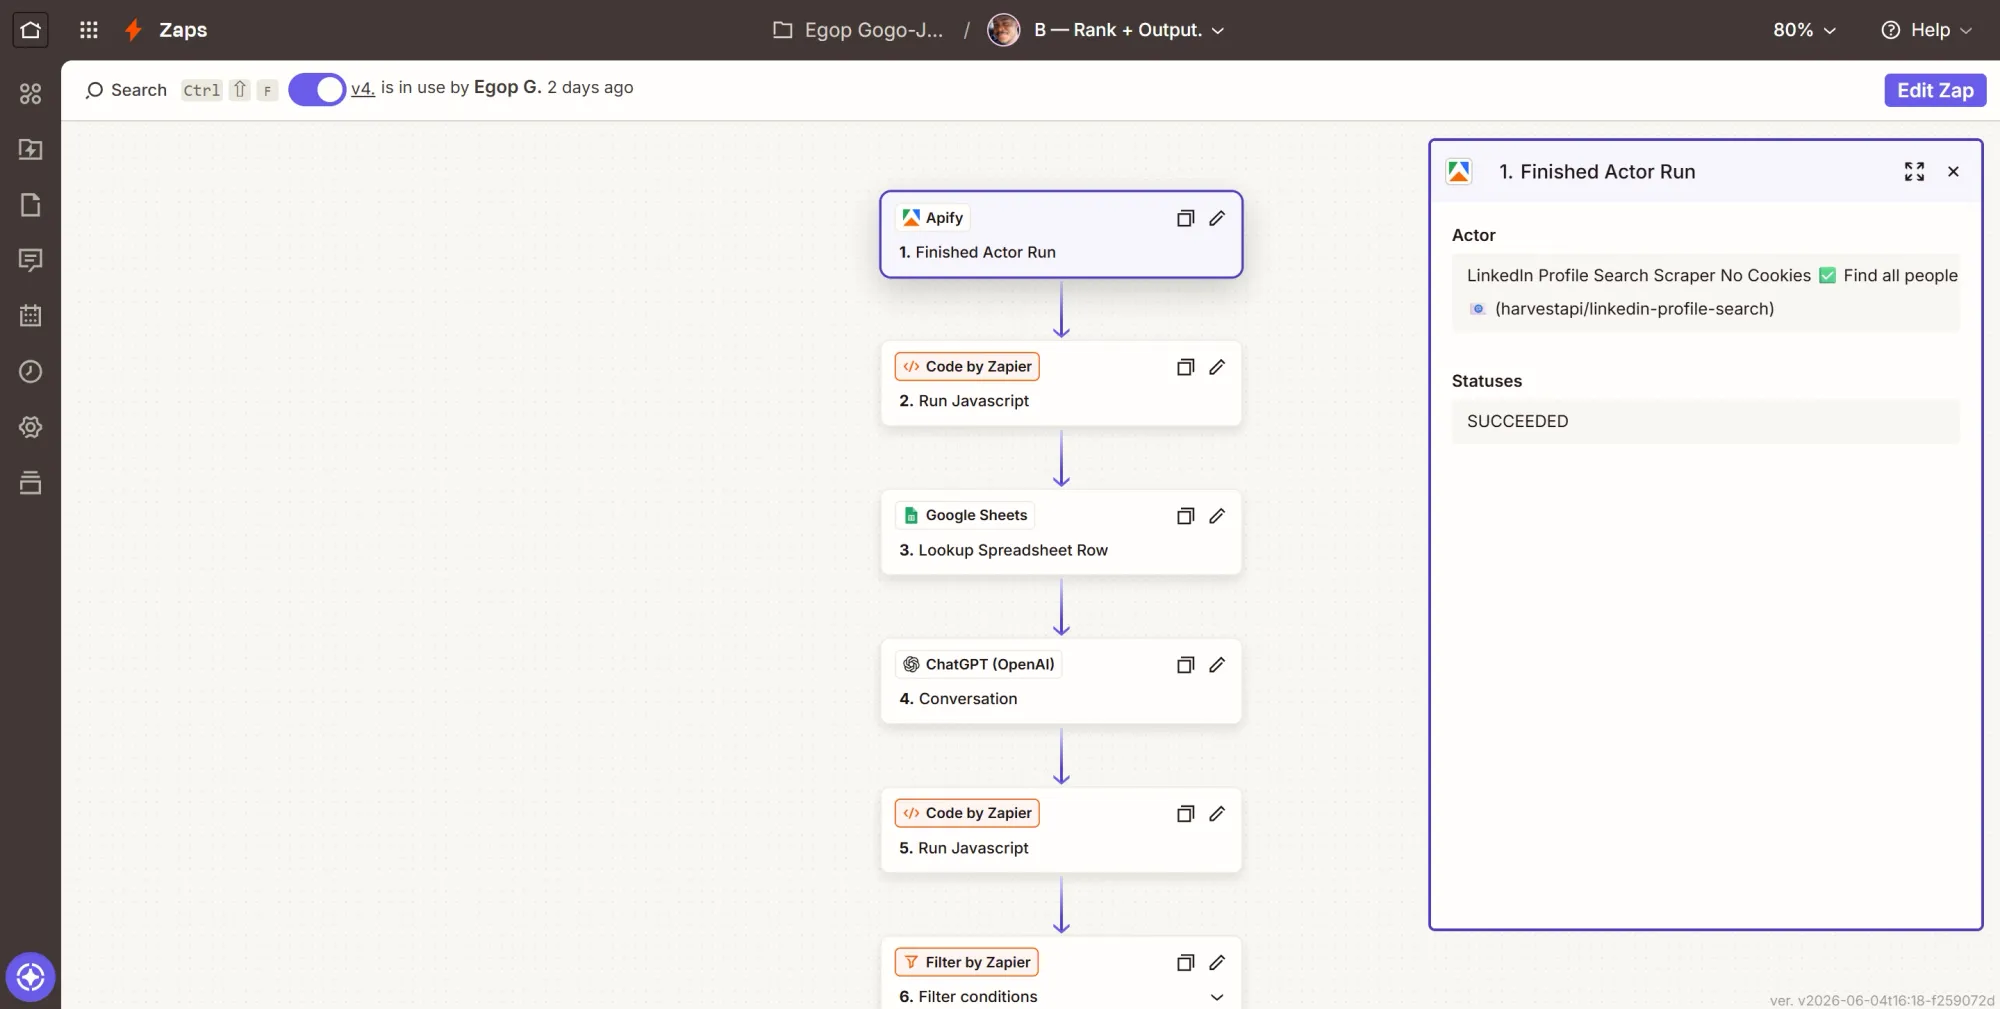Expand the B — Rank + Output zap name dropdown
Image resolution: width=2000 pixels, height=1009 pixels.
[x=1129, y=30]
